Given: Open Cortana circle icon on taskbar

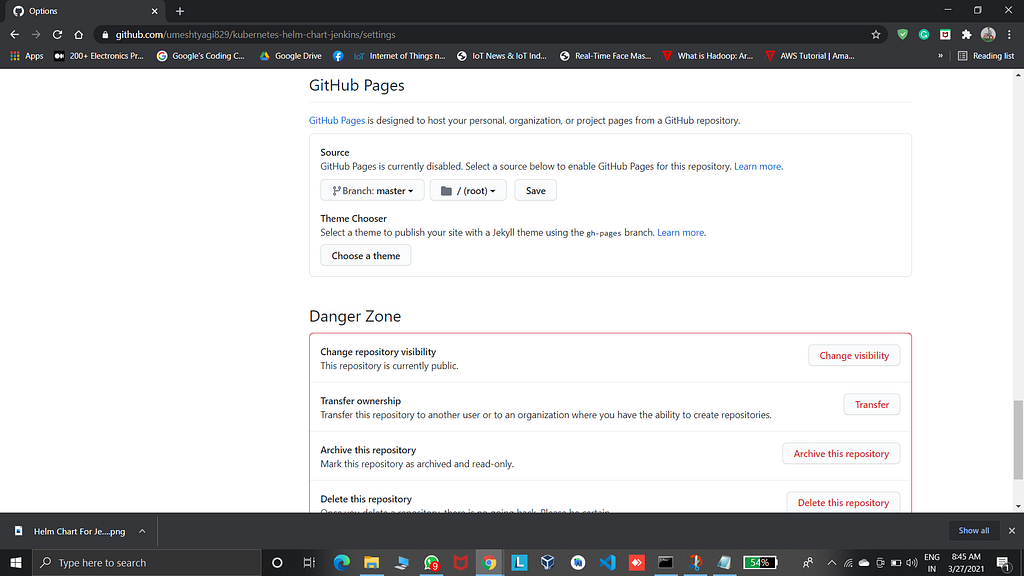Looking at the screenshot, I should pyautogui.click(x=277, y=562).
